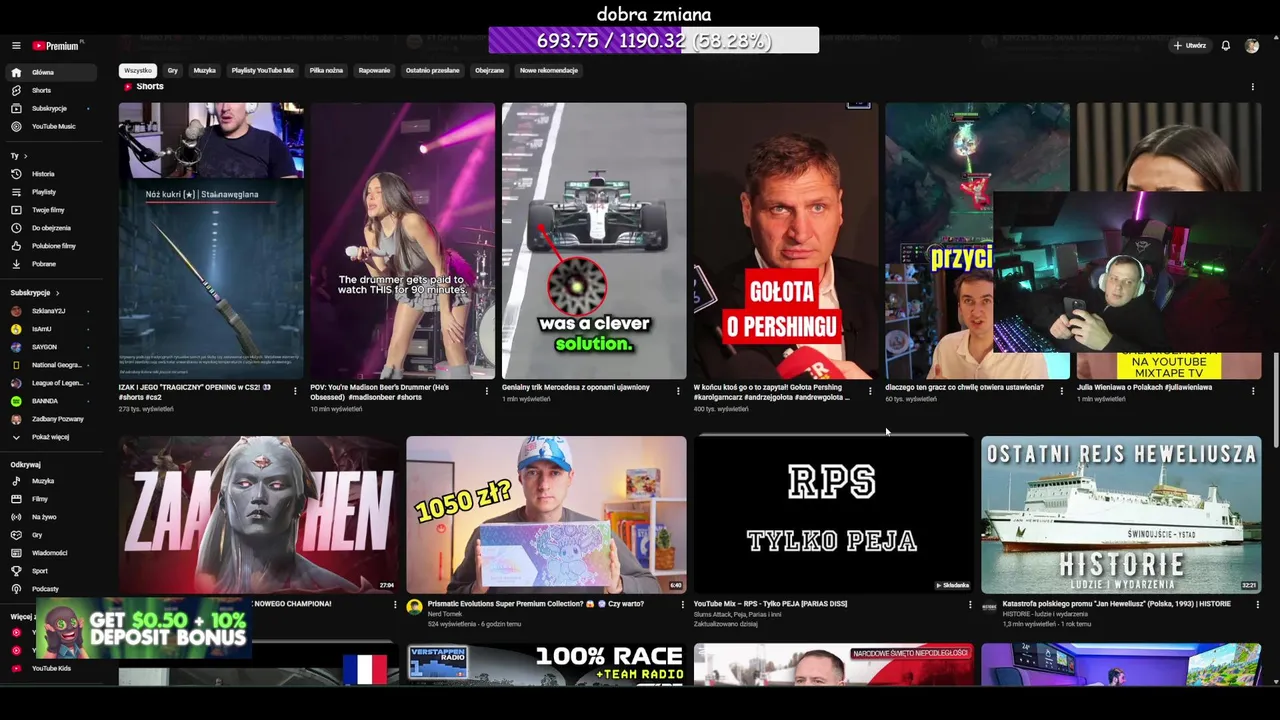Select Nowe rekomendacje filter chip
Image resolution: width=1280 pixels, height=720 pixels.
[549, 71]
